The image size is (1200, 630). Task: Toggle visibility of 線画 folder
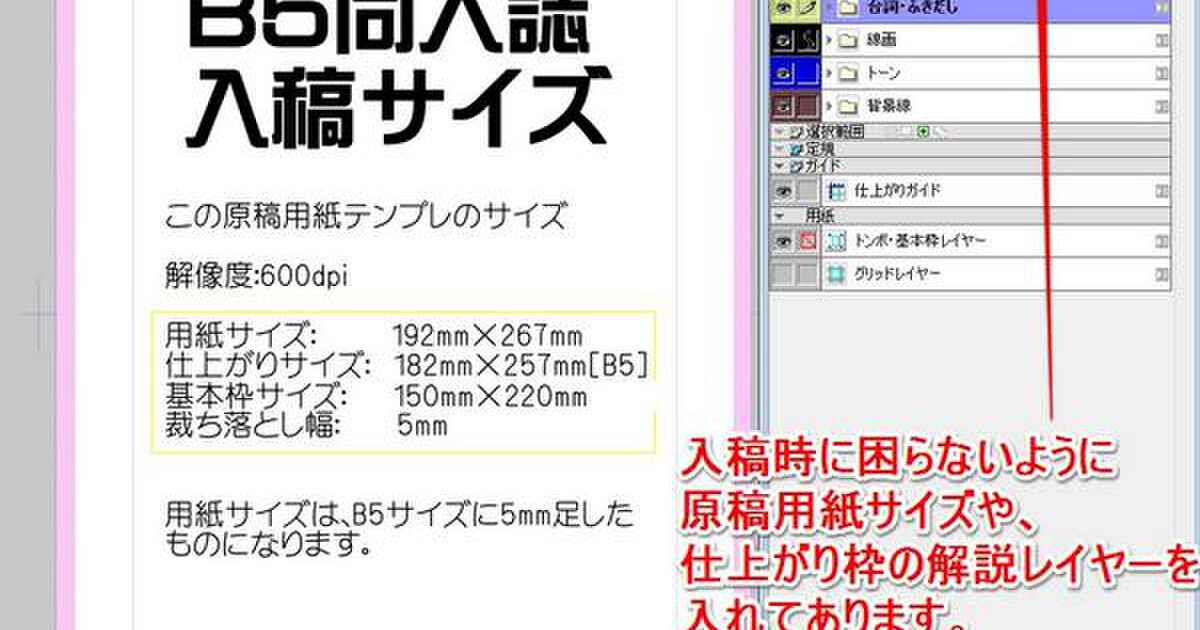[x=784, y=42]
